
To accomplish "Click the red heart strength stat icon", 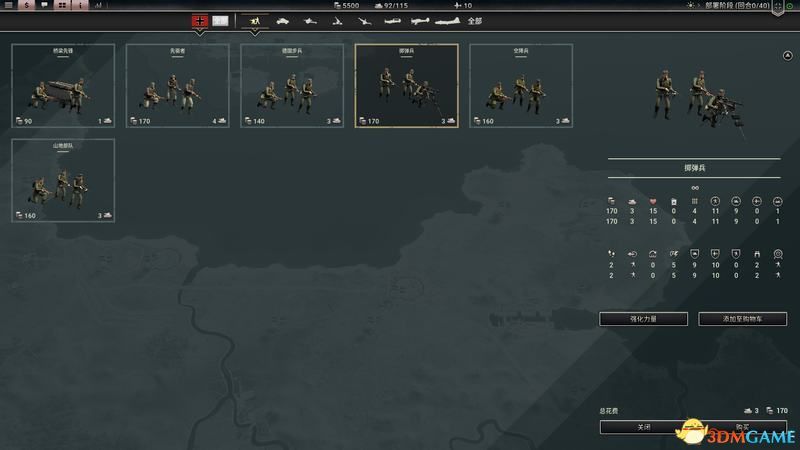I will coord(653,201).
